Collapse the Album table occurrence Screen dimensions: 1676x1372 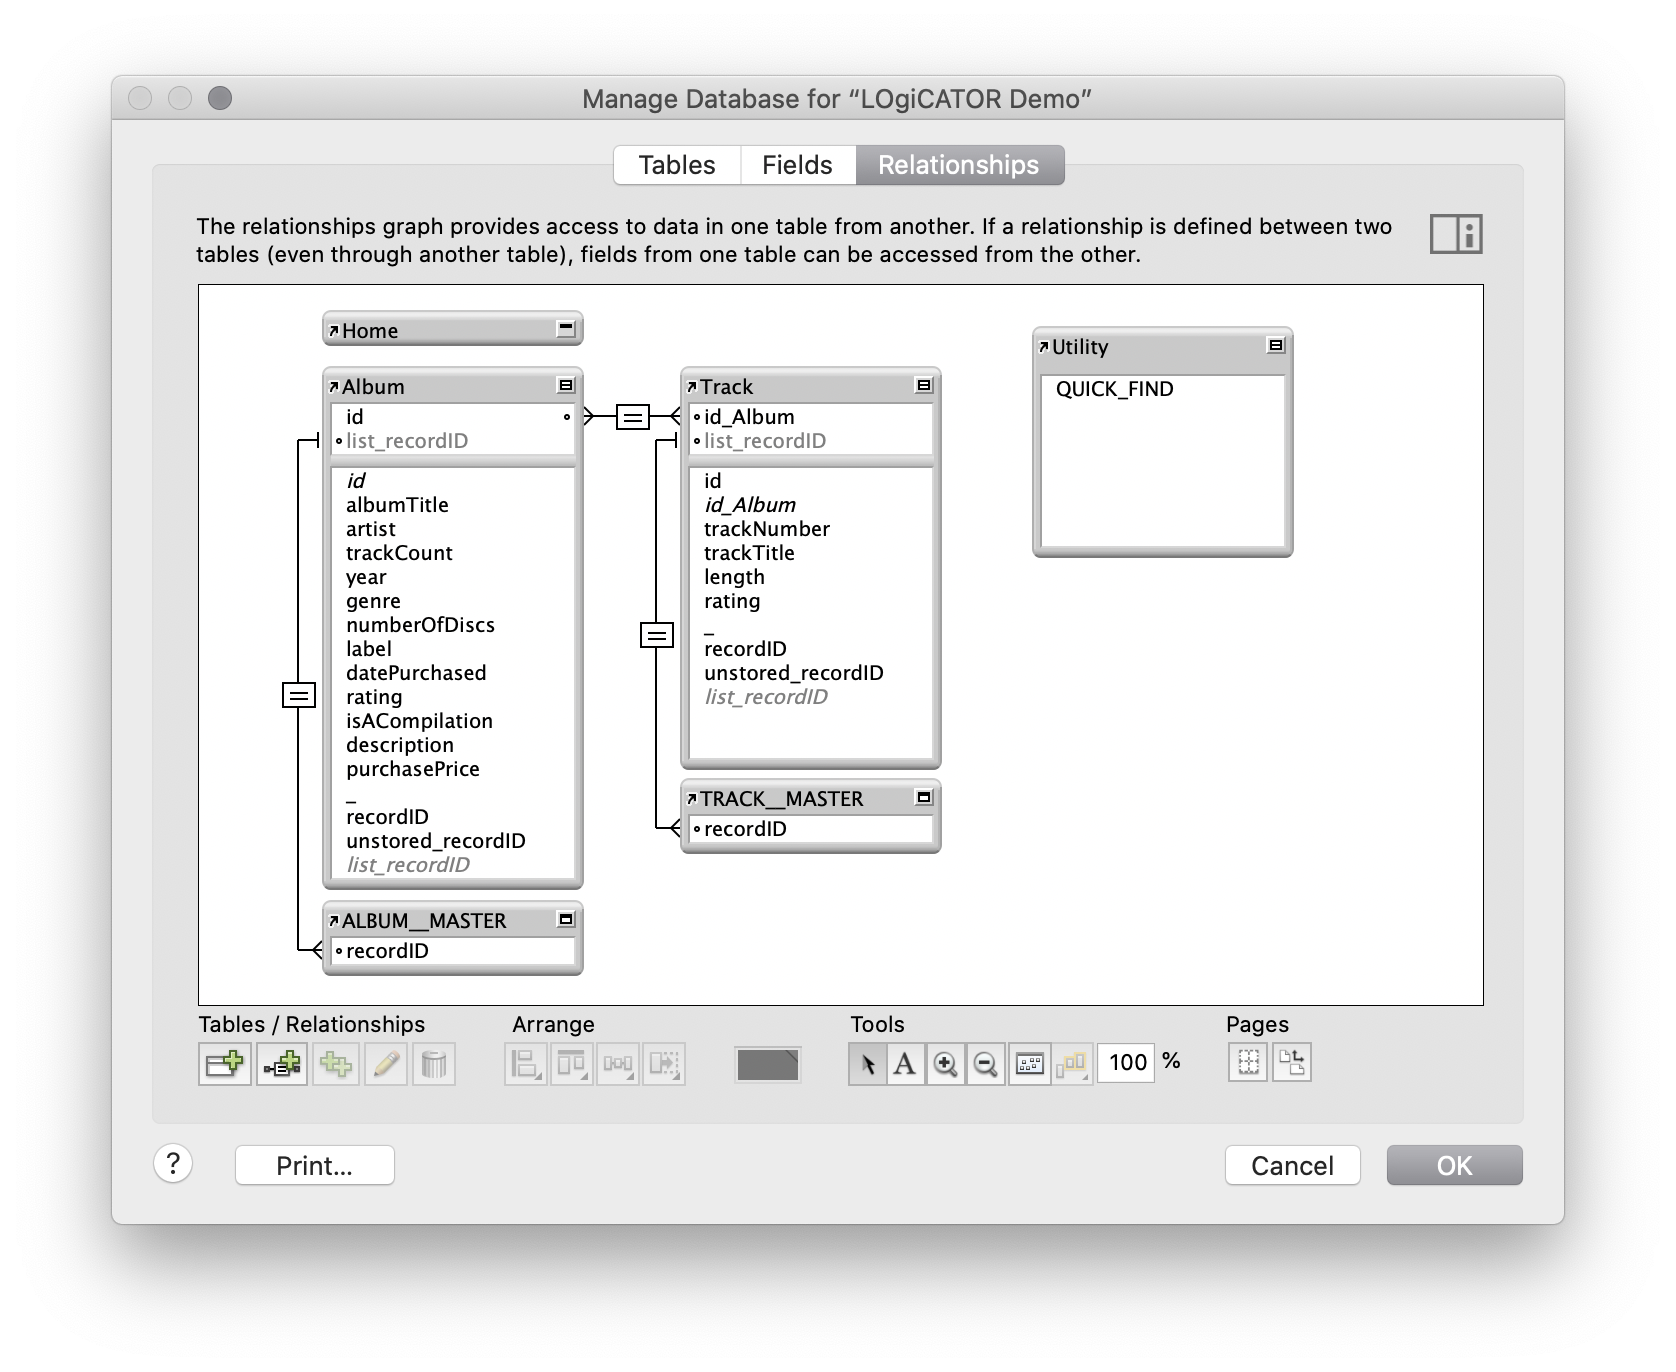pyautogui.click(x=564, y=383)
